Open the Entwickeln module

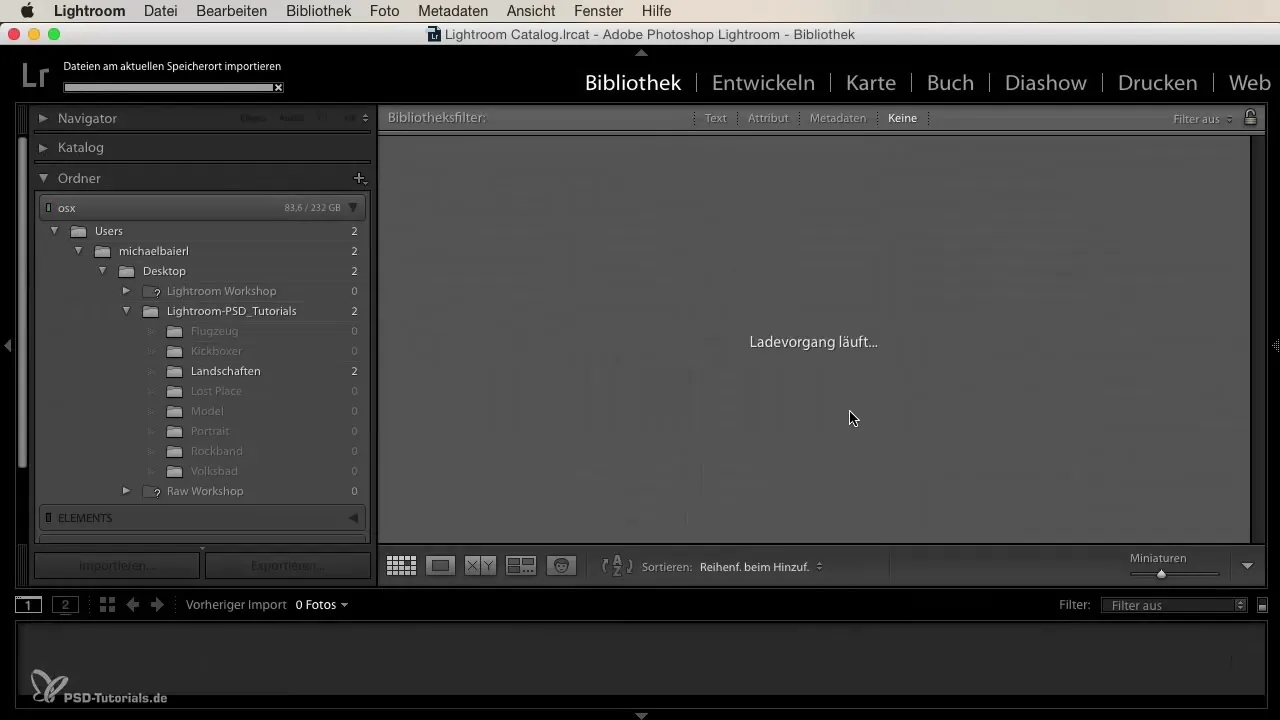point(763,83)
